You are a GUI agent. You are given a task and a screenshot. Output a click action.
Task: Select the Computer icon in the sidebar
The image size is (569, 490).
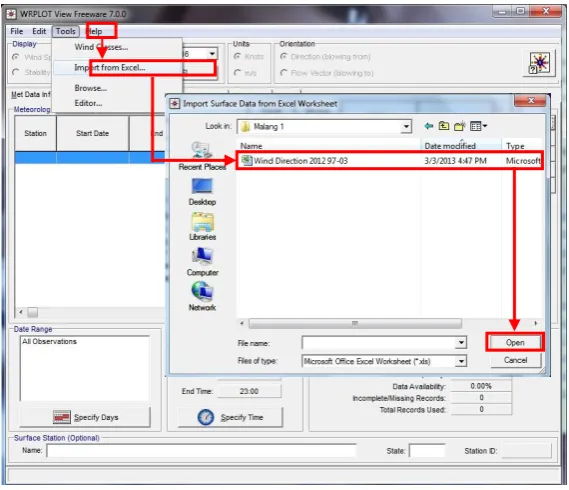tap(202, 262)
